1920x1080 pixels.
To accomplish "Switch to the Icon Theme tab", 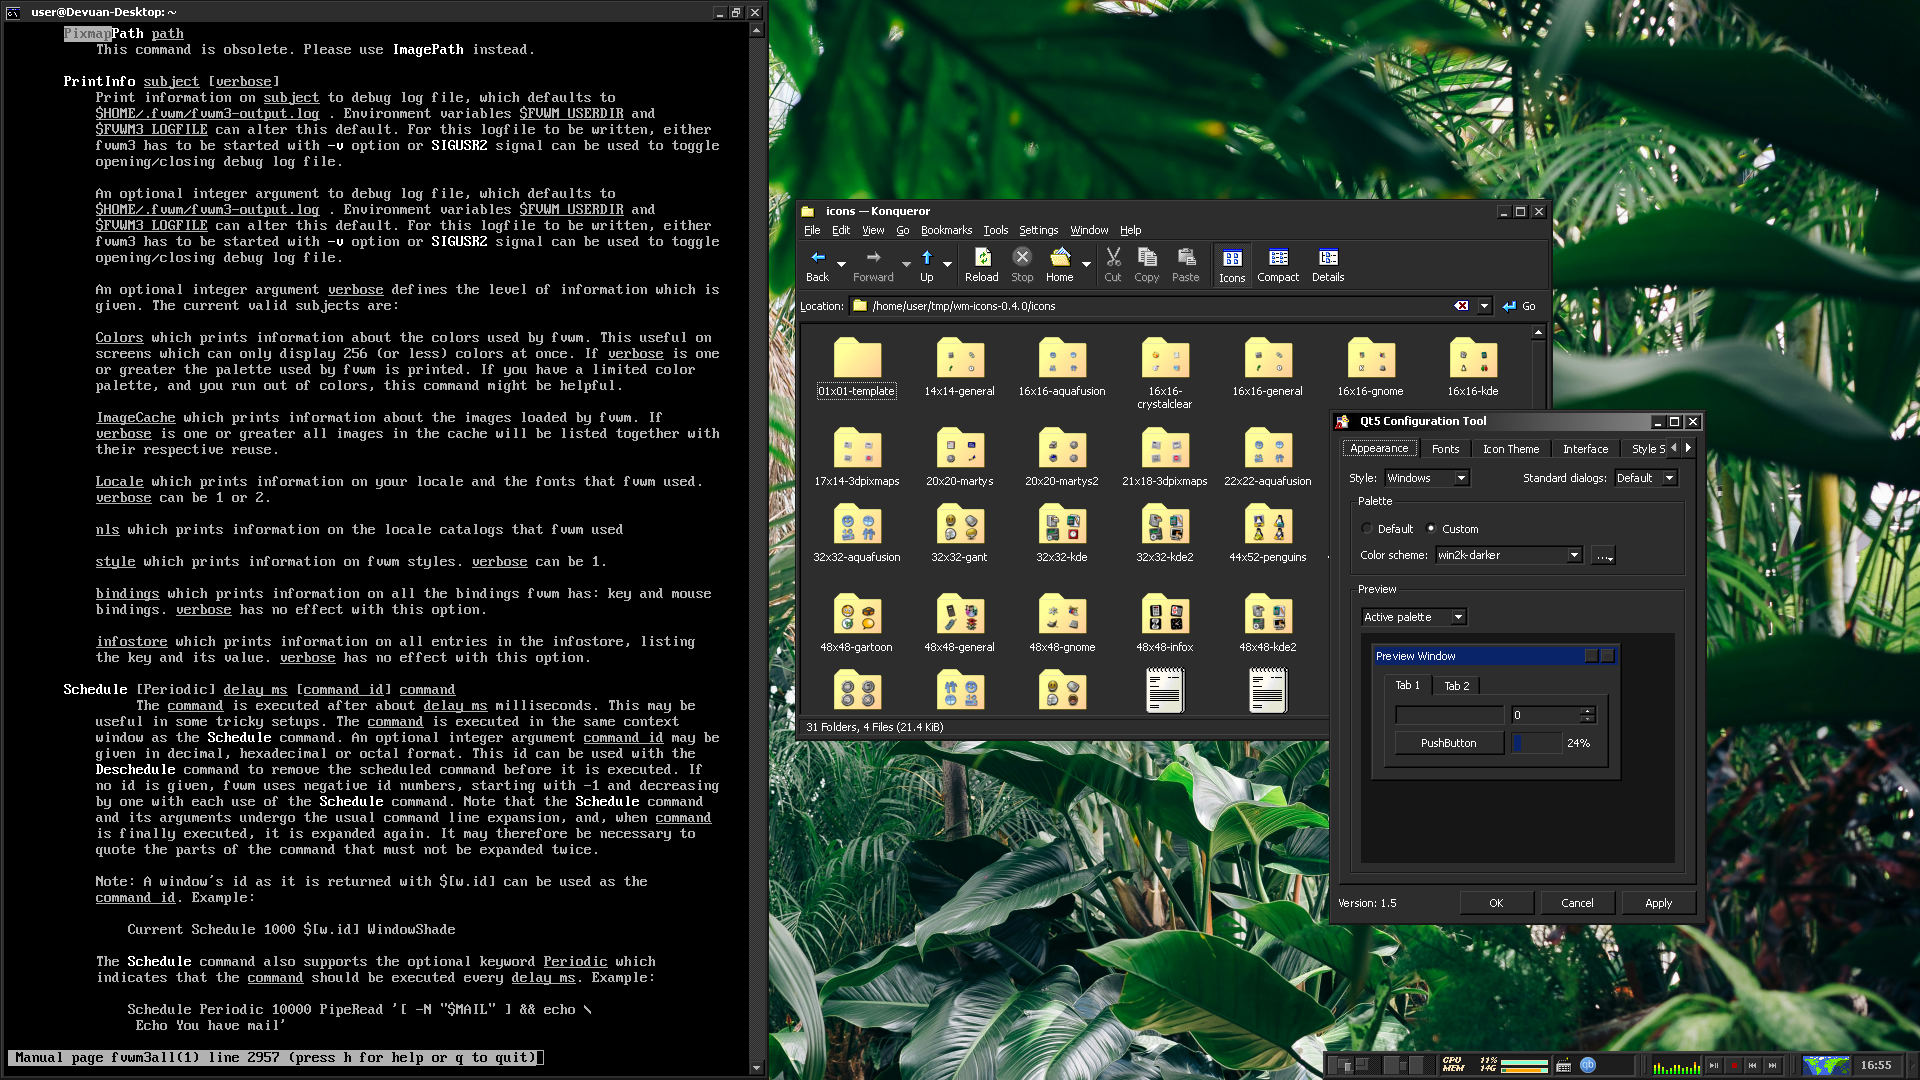I will (x=1510, y=449).
